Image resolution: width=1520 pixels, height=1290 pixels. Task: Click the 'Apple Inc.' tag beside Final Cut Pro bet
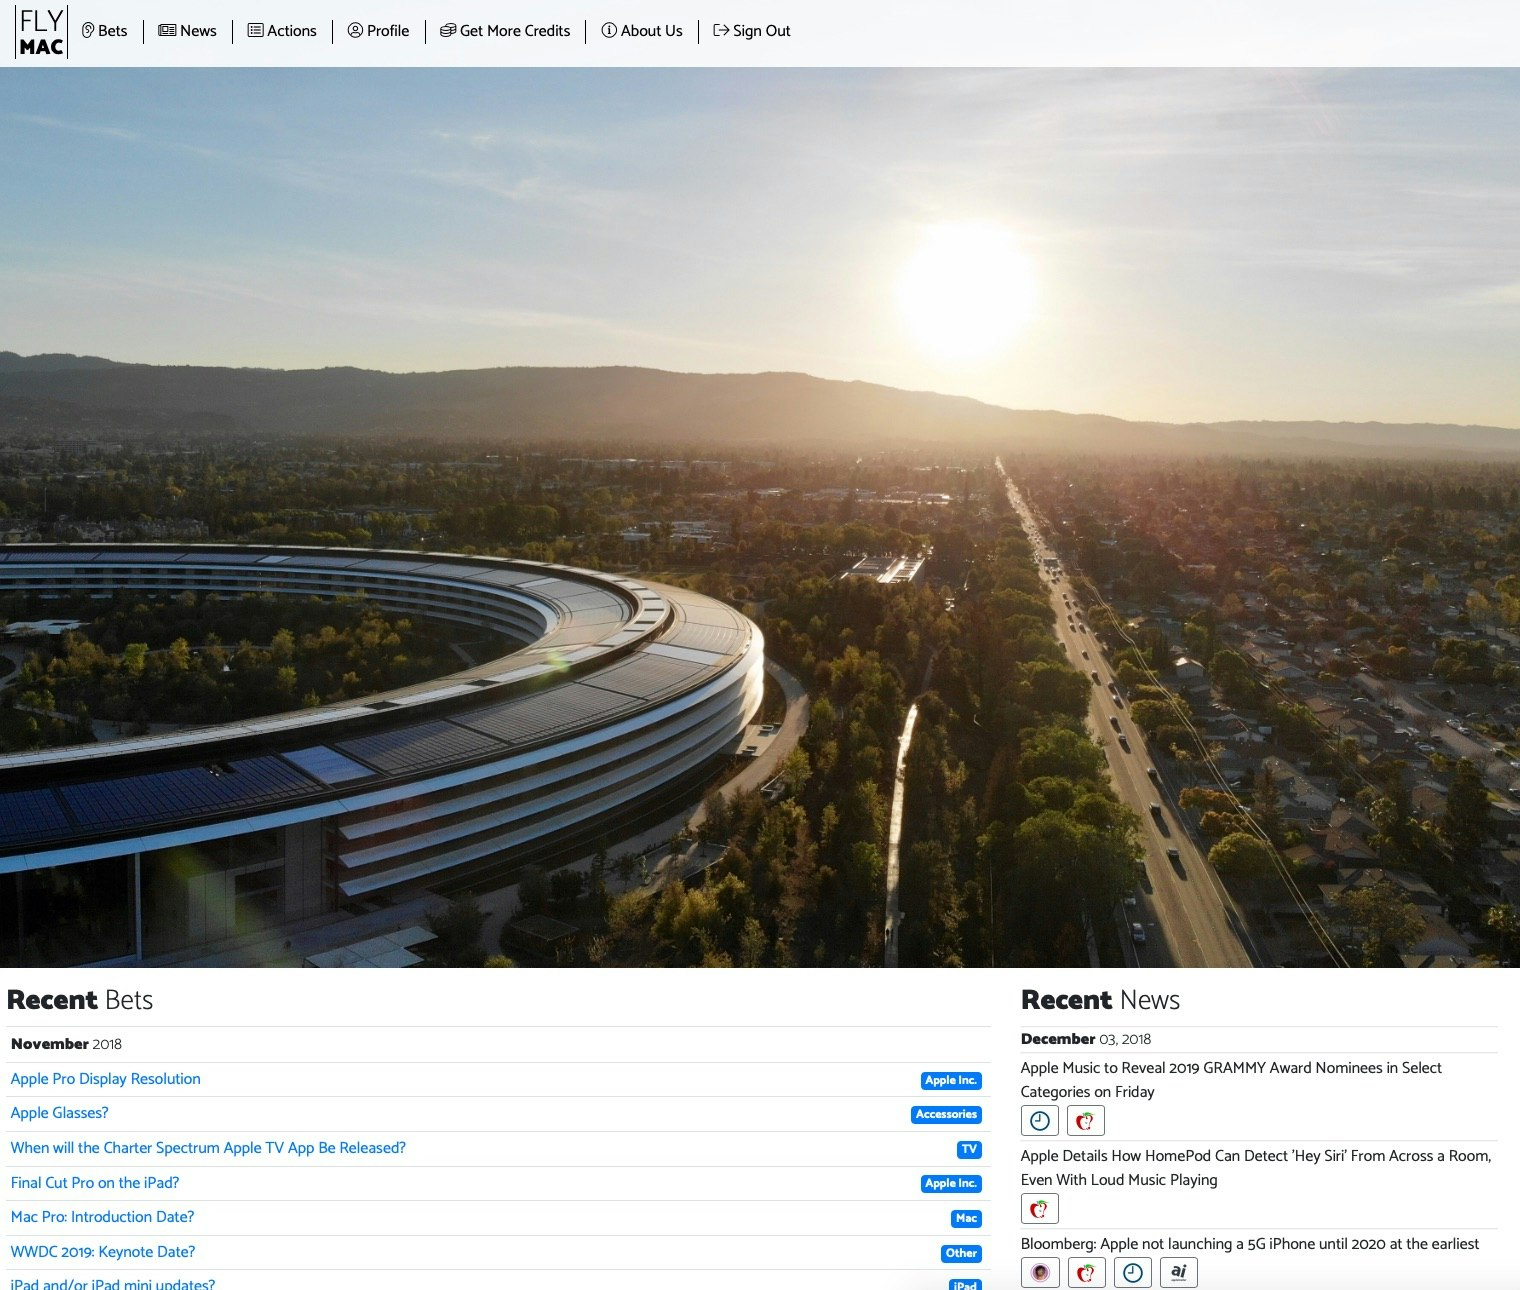tap(950, 1183)
